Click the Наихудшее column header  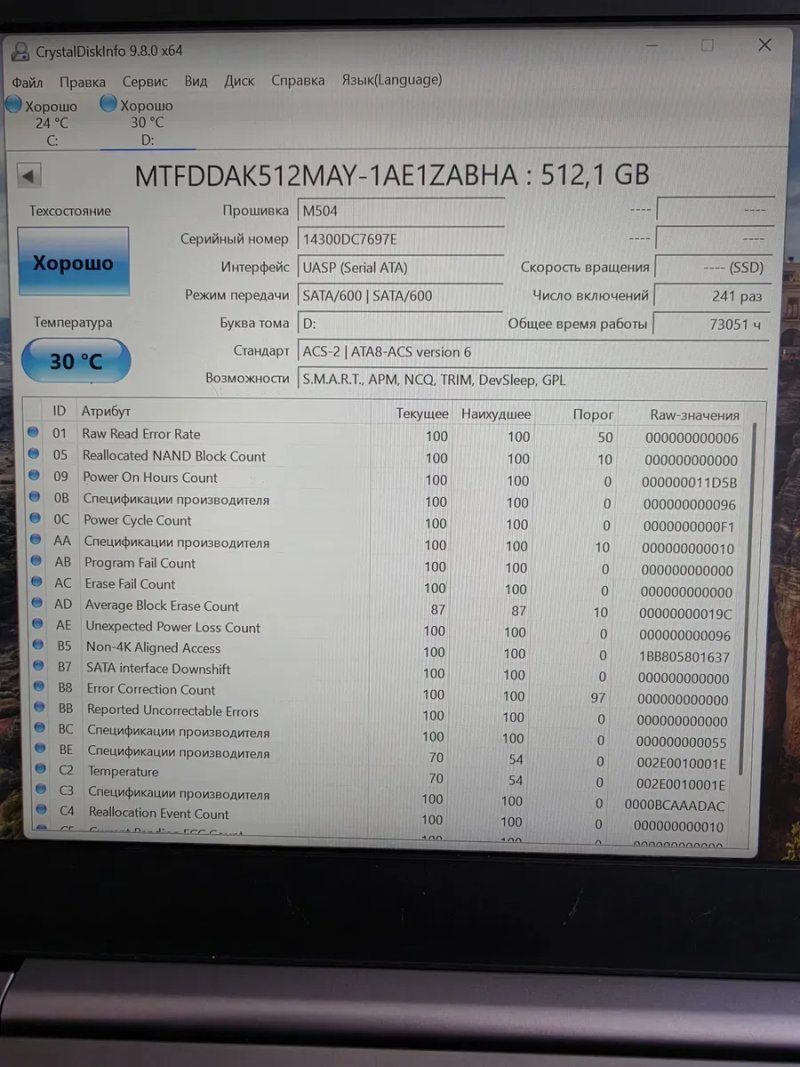[496, 414]
